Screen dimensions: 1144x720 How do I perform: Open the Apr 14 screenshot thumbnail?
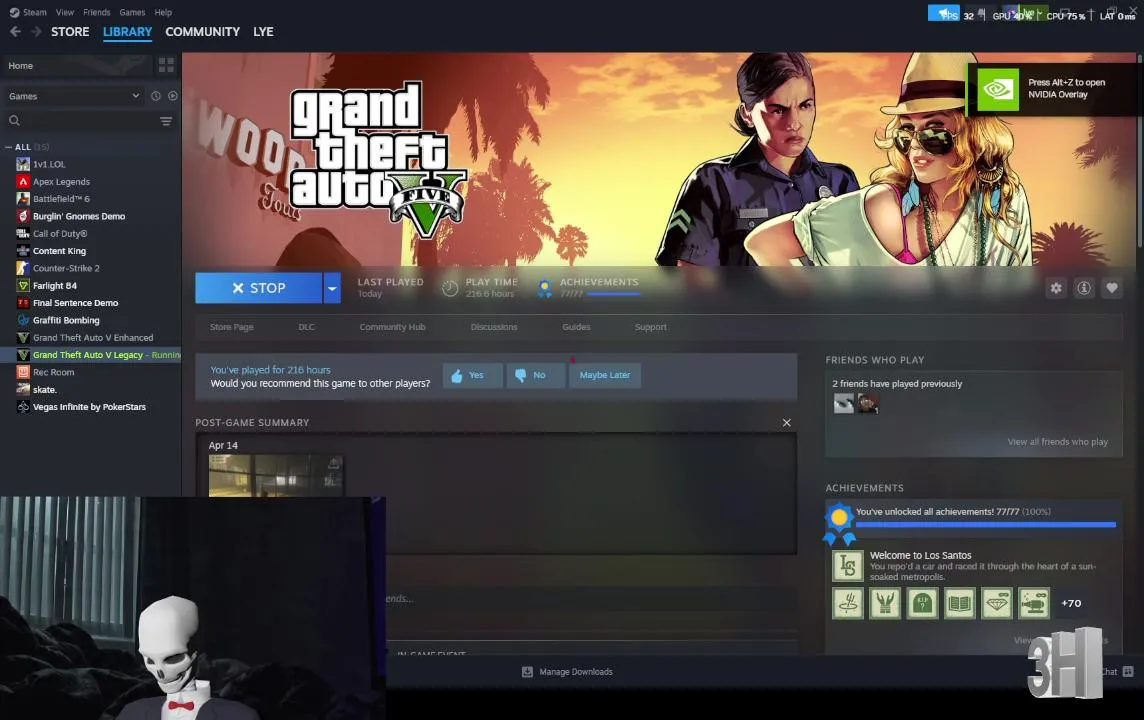(x=276, y=476)
